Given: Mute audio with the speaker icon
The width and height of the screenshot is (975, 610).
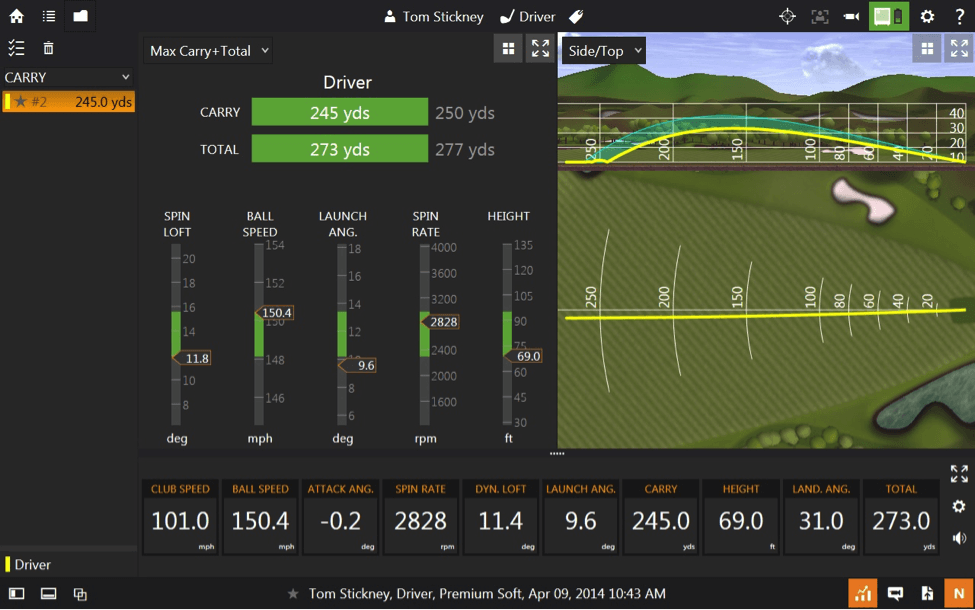Looking at the screenshot, I should click(958, 537).
